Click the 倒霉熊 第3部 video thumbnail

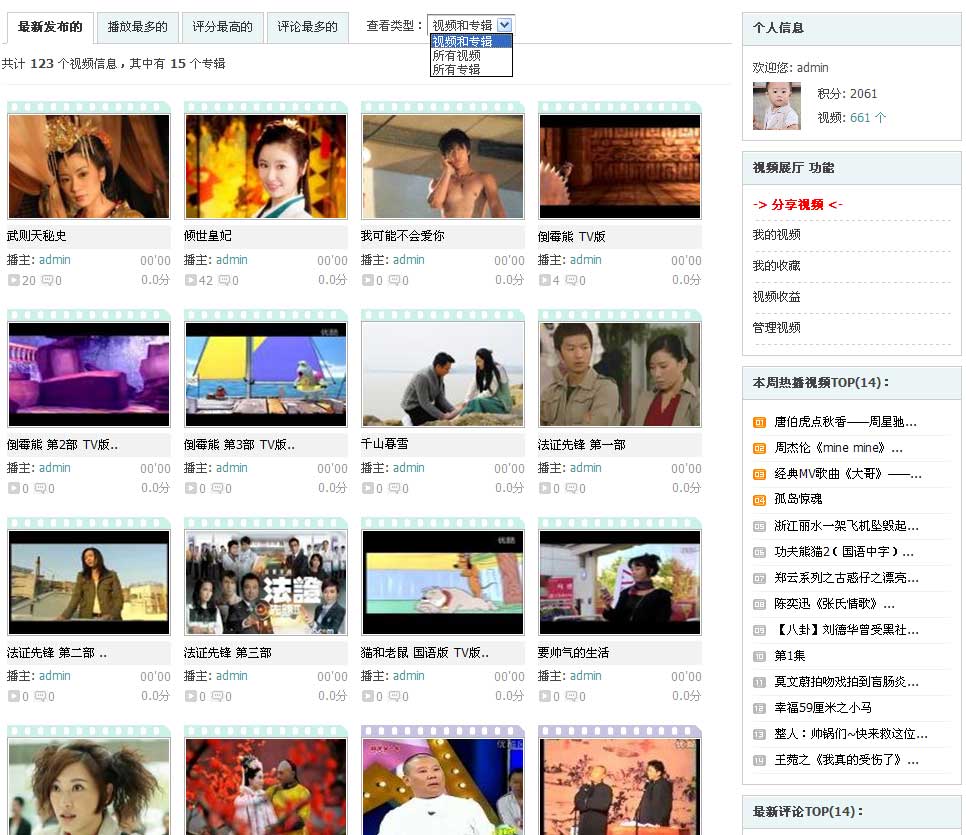[266, 374]
